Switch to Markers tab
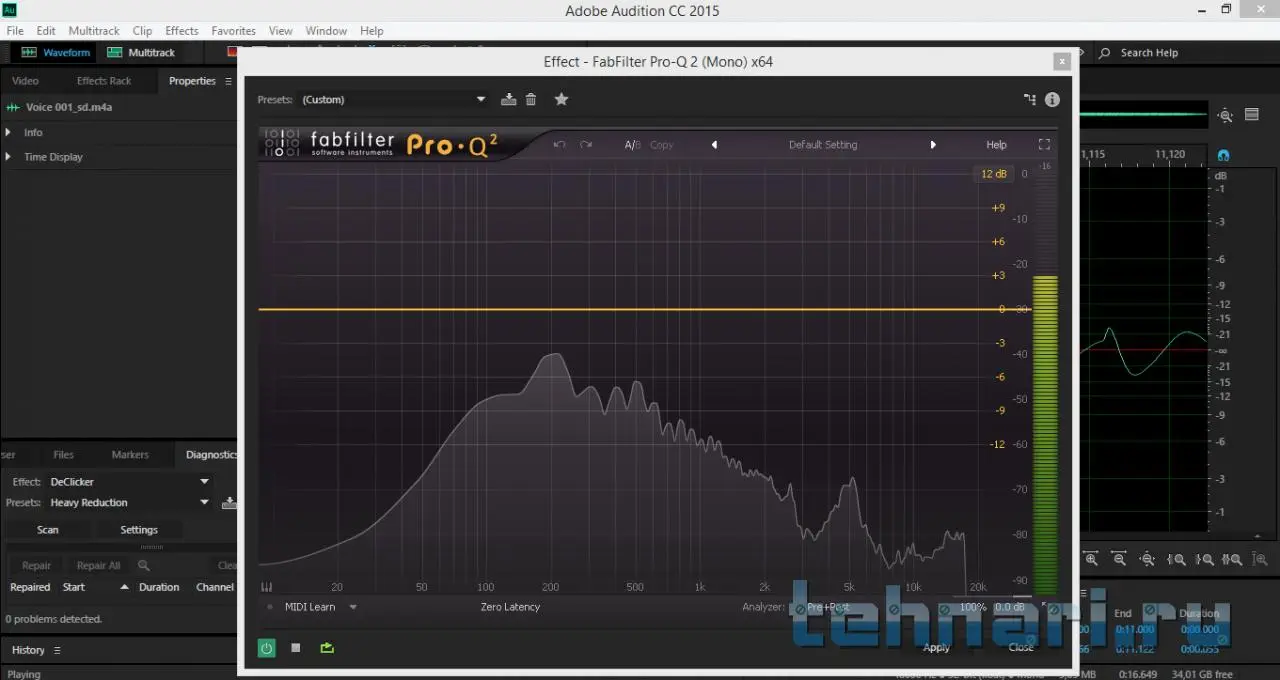The height and width of the screenshot is (680, 1280). [130, 455]
